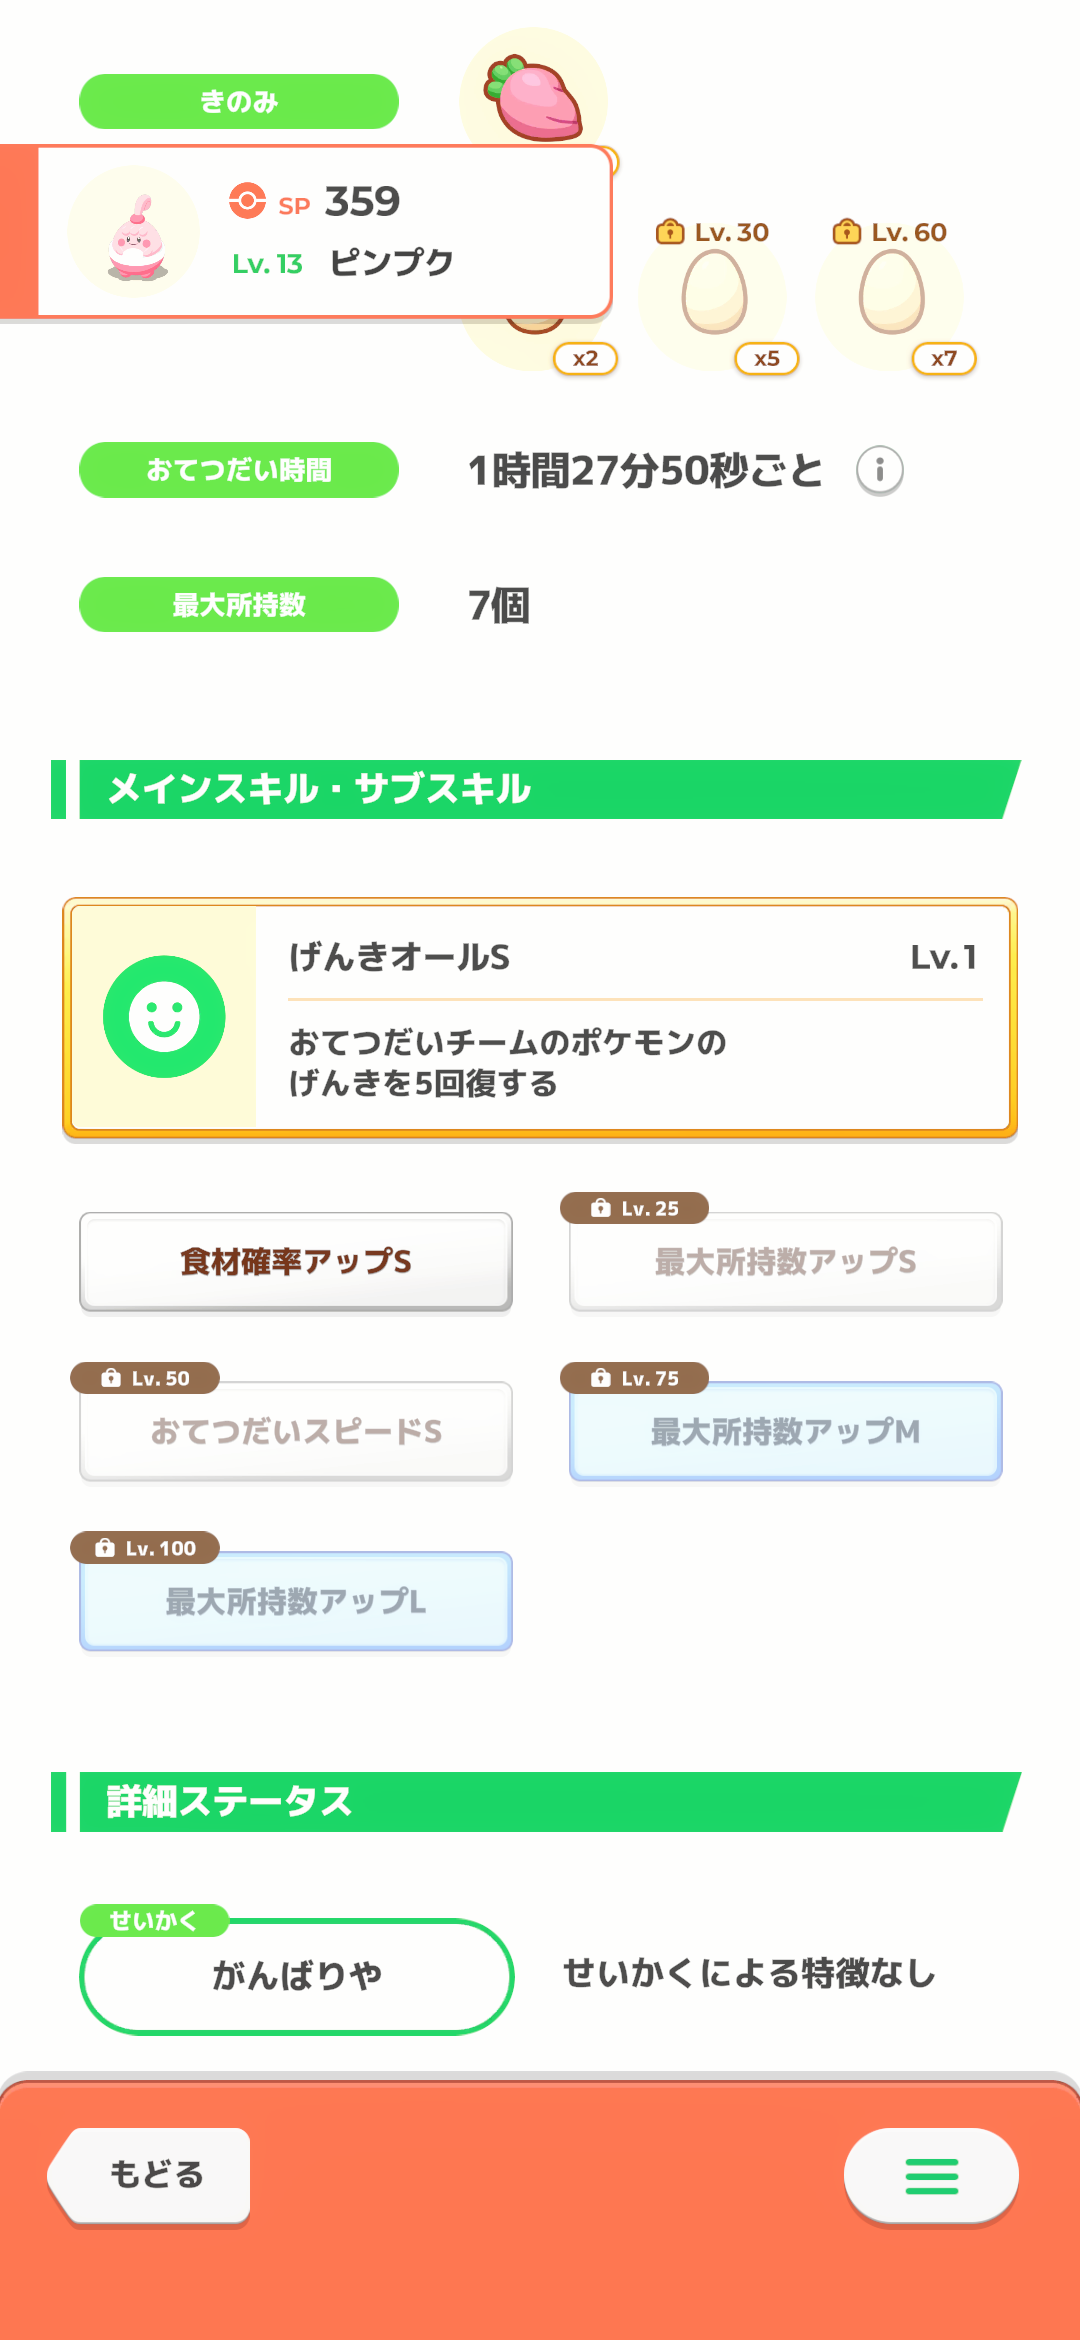Tap the SP Poké Ball icon
The width and height of the screenshot is (1080, 2340).
[x=247, y=201]
